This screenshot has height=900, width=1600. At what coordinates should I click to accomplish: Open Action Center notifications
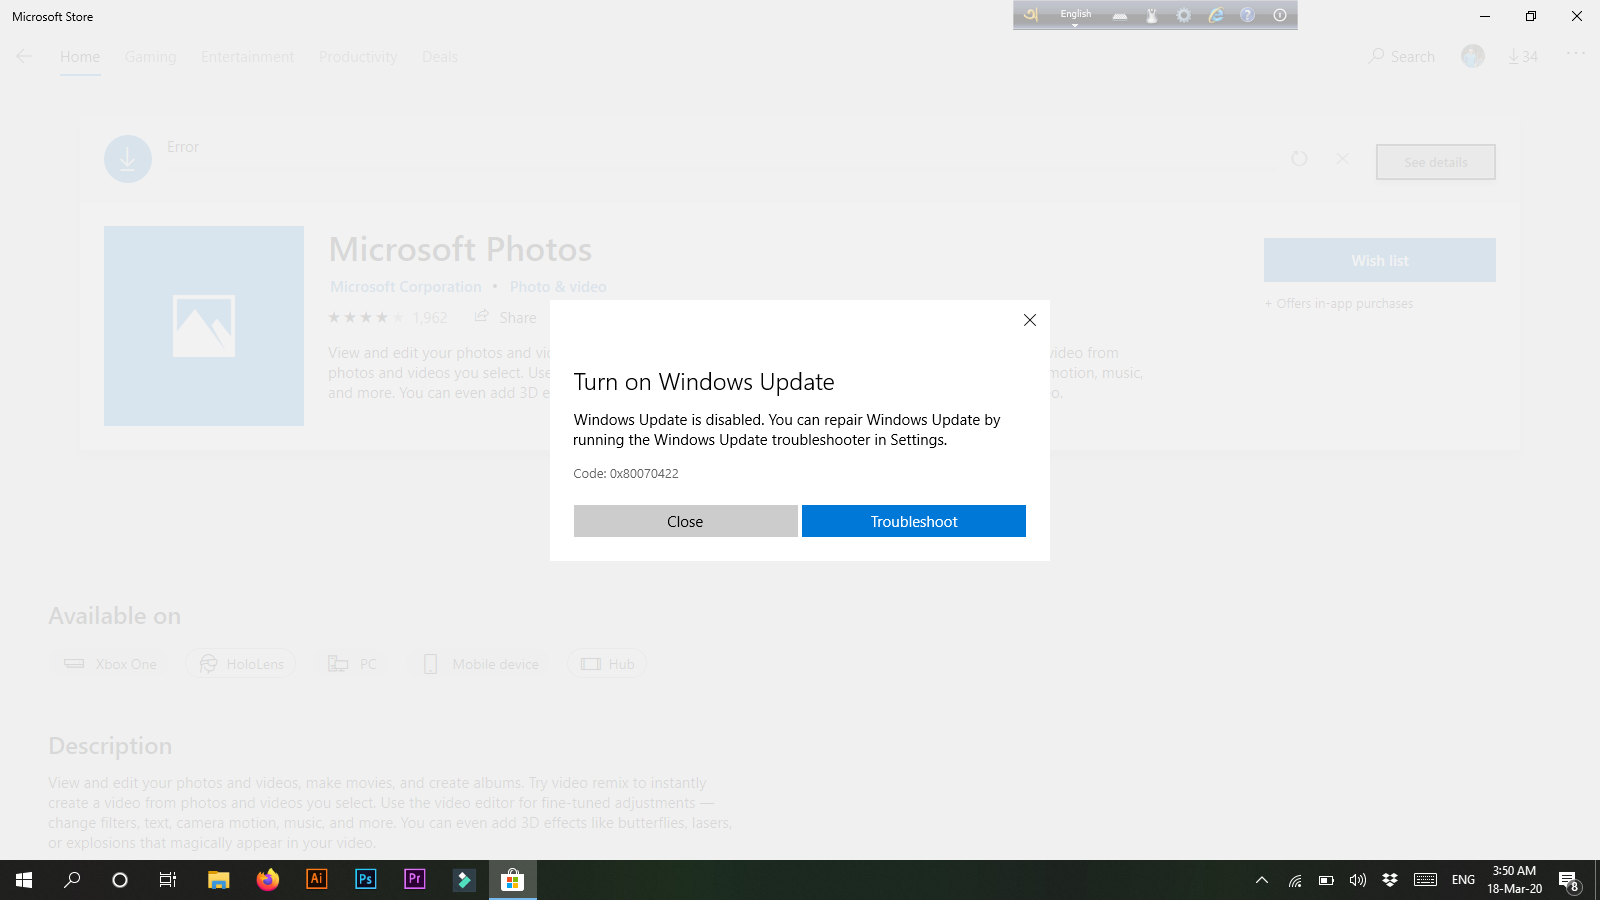pyautogui.click(x=1570, y=880)
